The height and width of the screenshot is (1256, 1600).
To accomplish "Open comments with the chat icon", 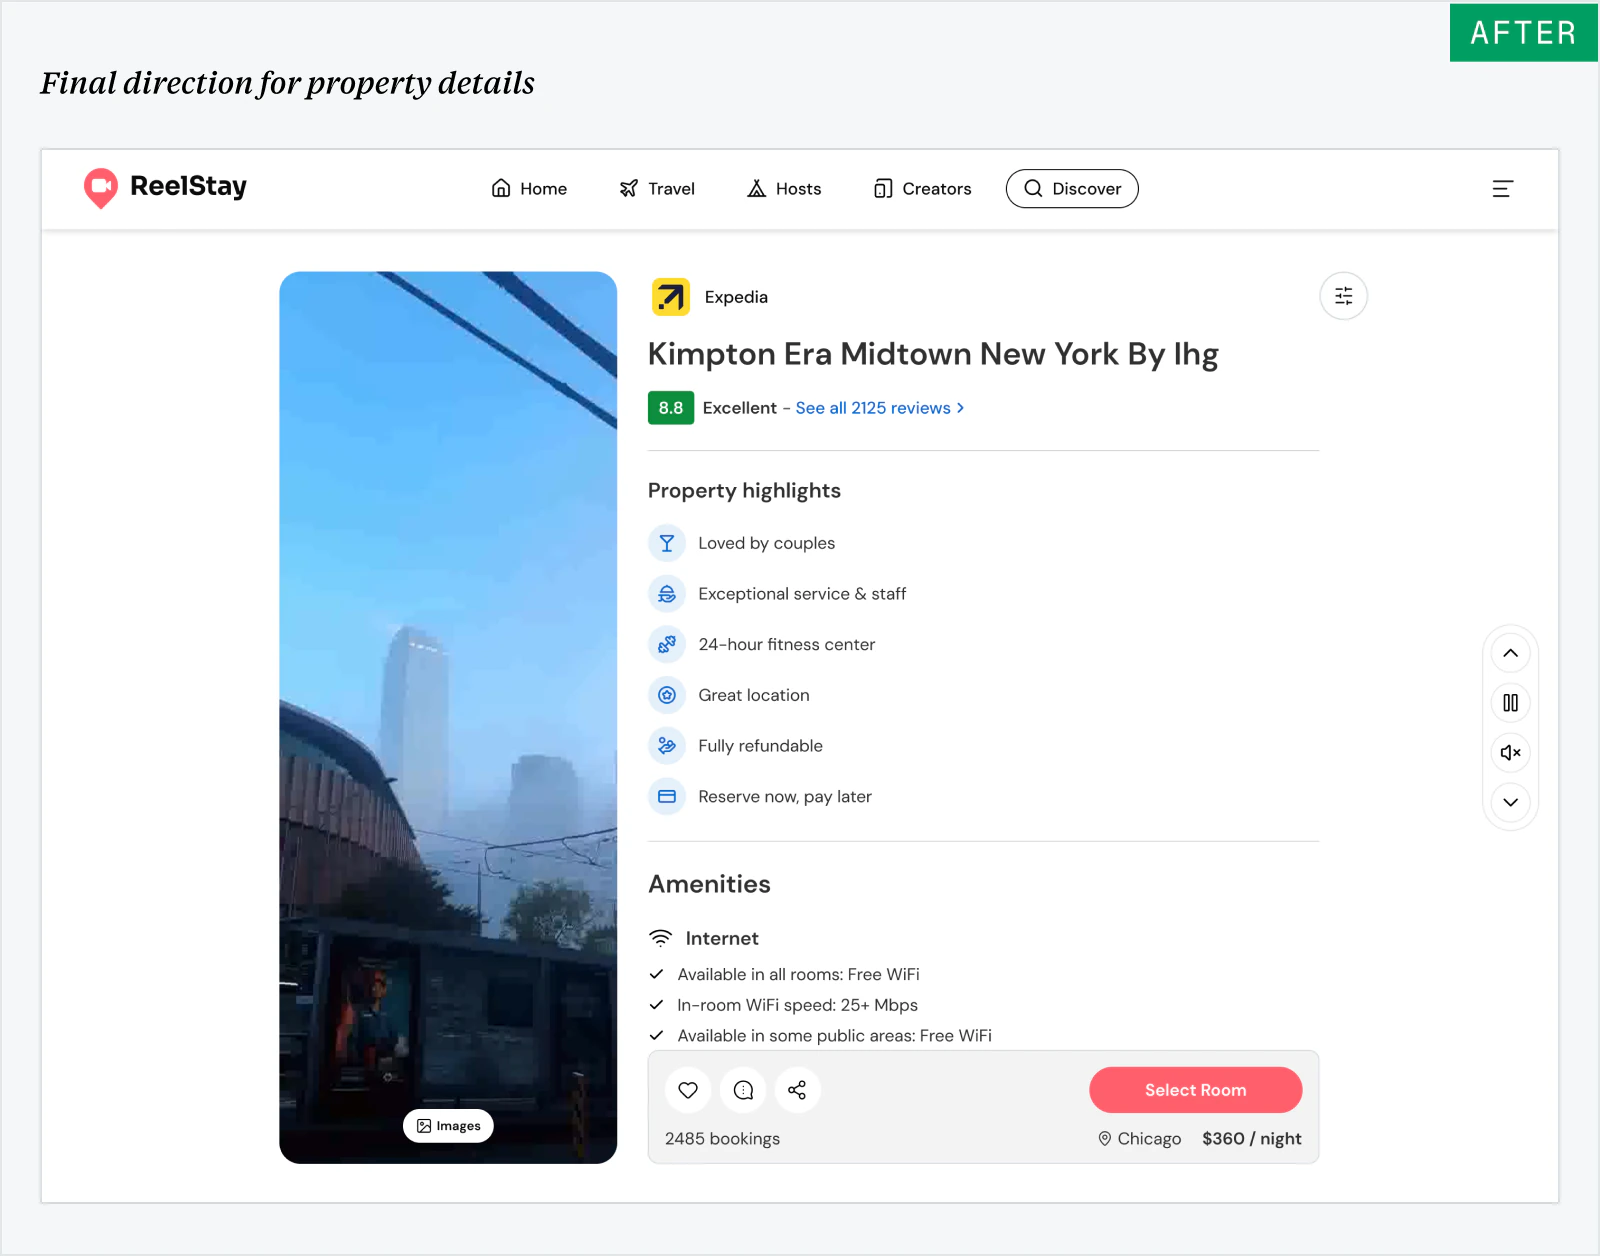I will pos(743,1090).
